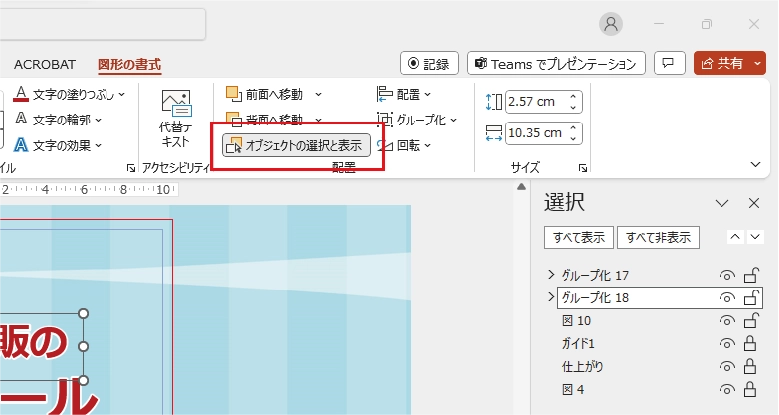Close the 選択 pane
Viewport: 779px width, 415px height.
pos(754,203)
